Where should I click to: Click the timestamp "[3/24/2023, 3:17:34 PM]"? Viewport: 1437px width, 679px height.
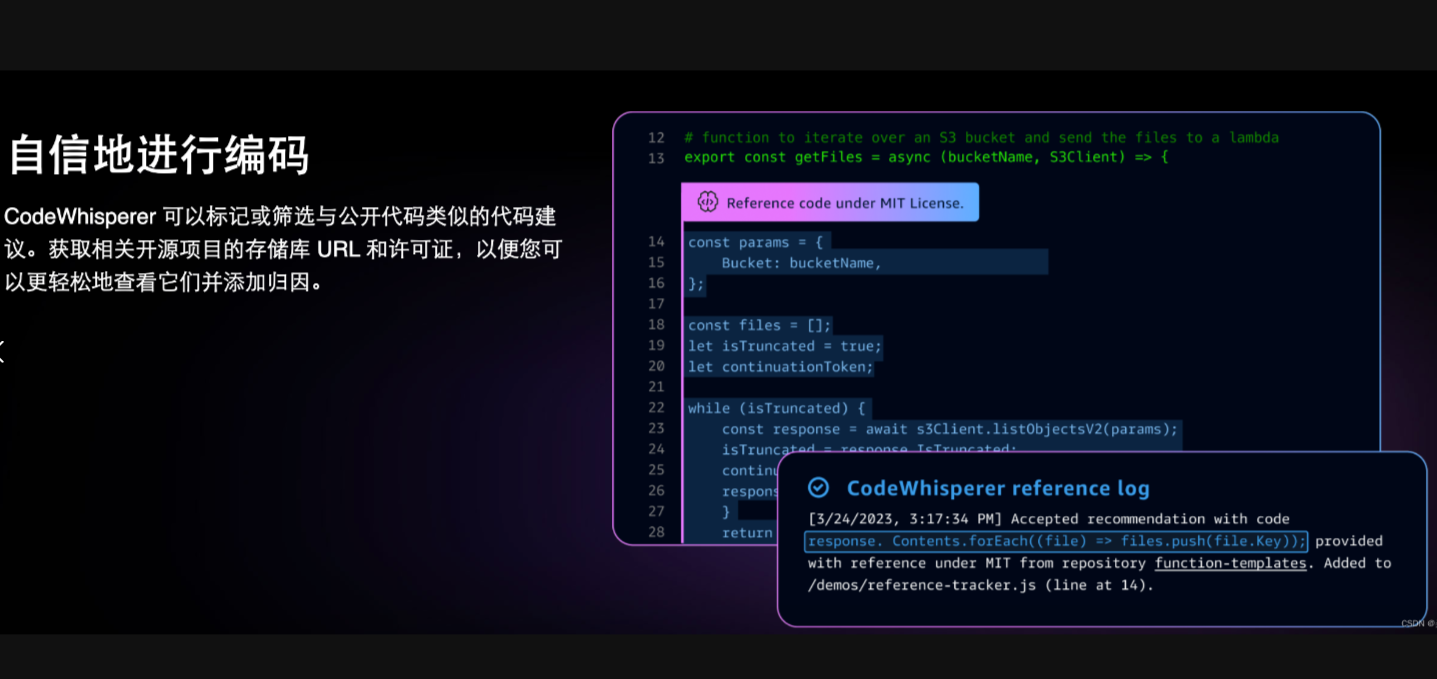tap(905, 519)
